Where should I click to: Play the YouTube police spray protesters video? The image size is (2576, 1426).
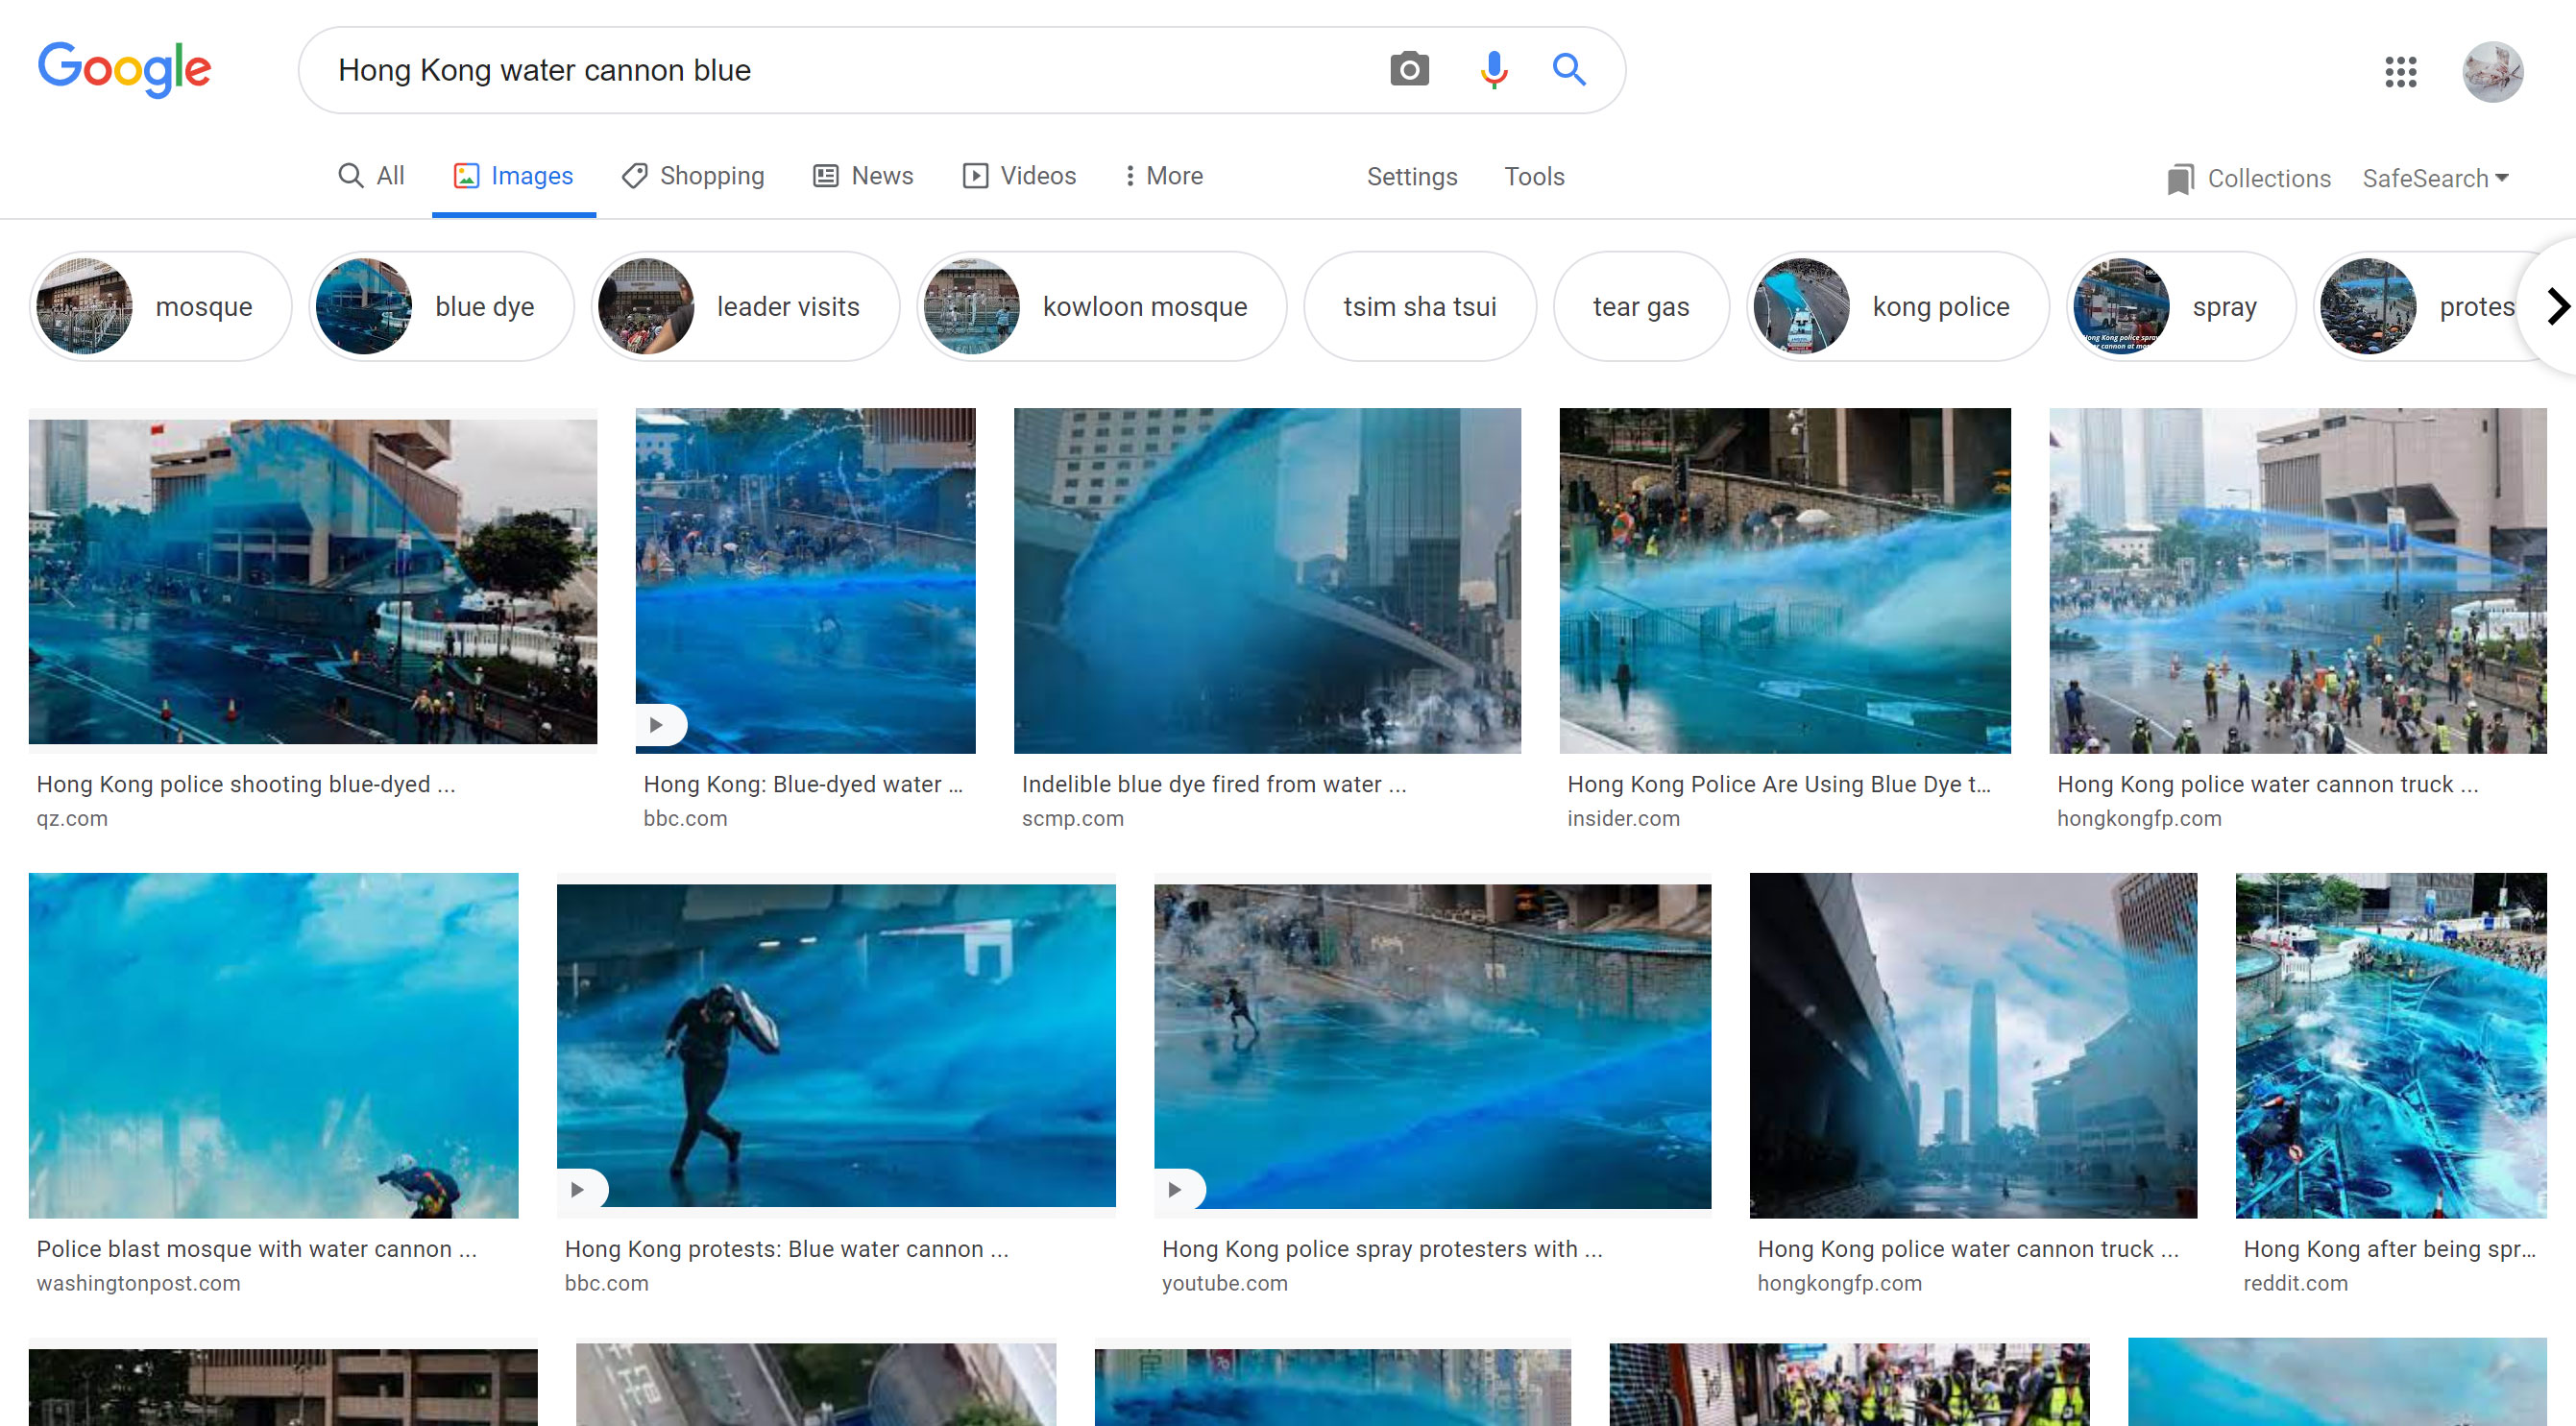(x=1178, y=1189)
